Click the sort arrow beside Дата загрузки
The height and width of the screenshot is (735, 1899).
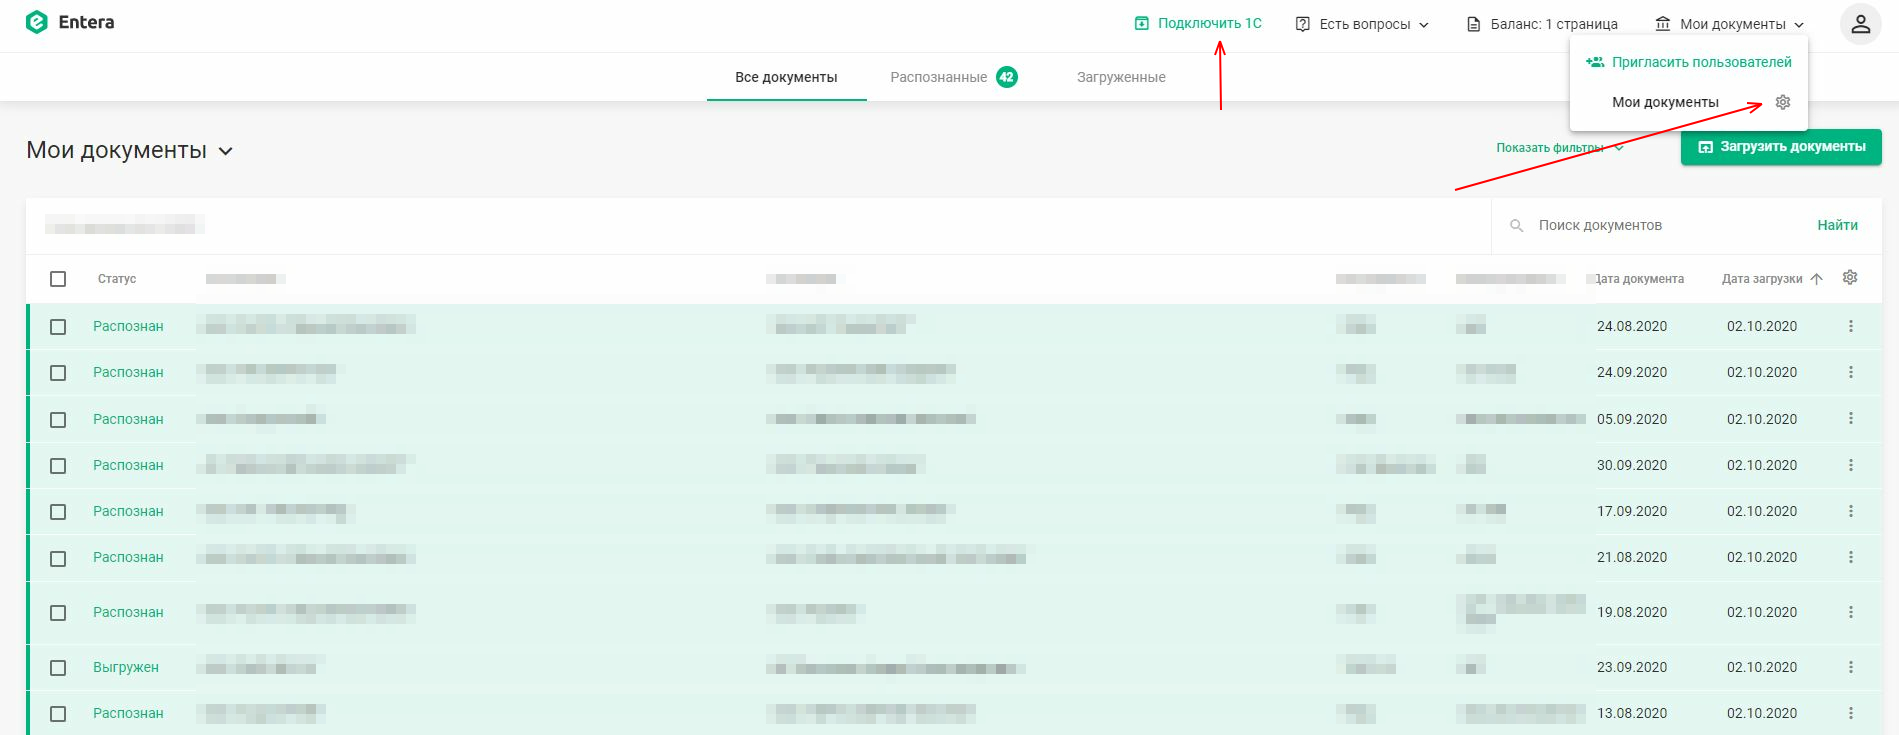point(1817,279)
